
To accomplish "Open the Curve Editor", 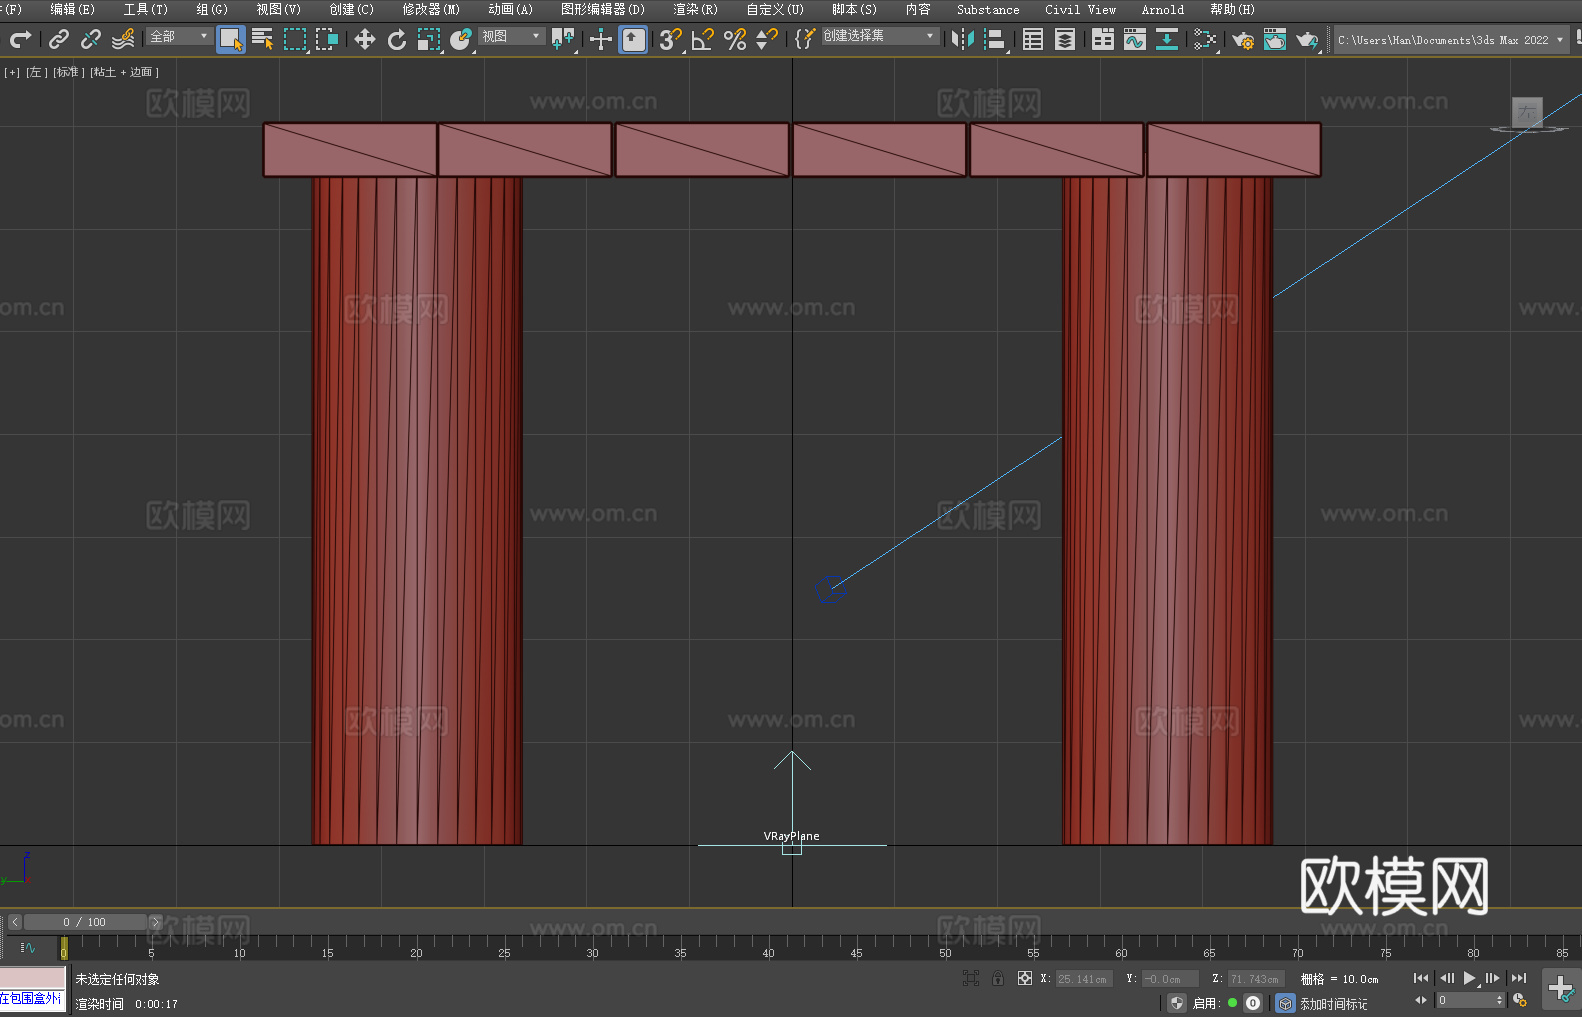I will click(1135, 39).
